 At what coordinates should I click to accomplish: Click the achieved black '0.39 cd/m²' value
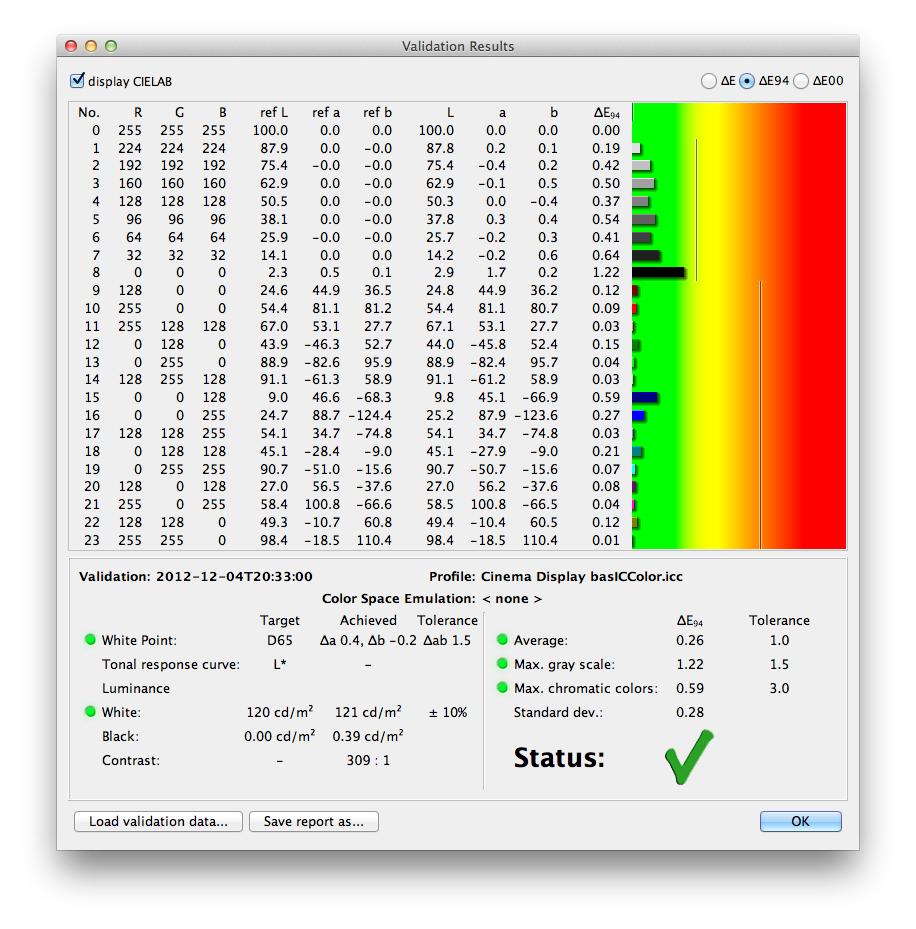(x=368, y=736)
